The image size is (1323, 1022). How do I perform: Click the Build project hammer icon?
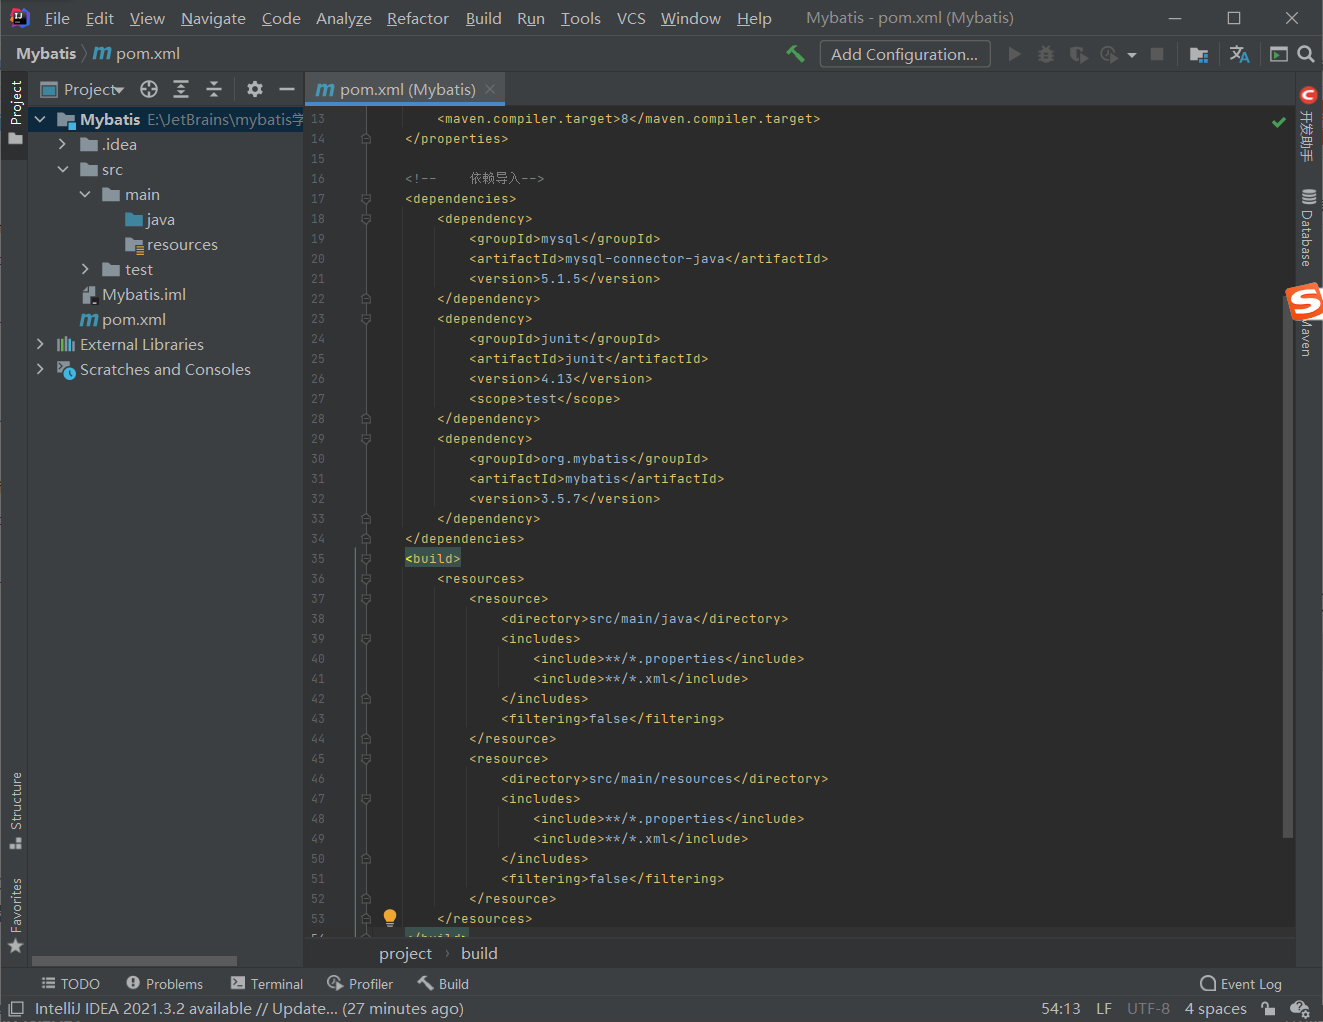pos(795,54)
